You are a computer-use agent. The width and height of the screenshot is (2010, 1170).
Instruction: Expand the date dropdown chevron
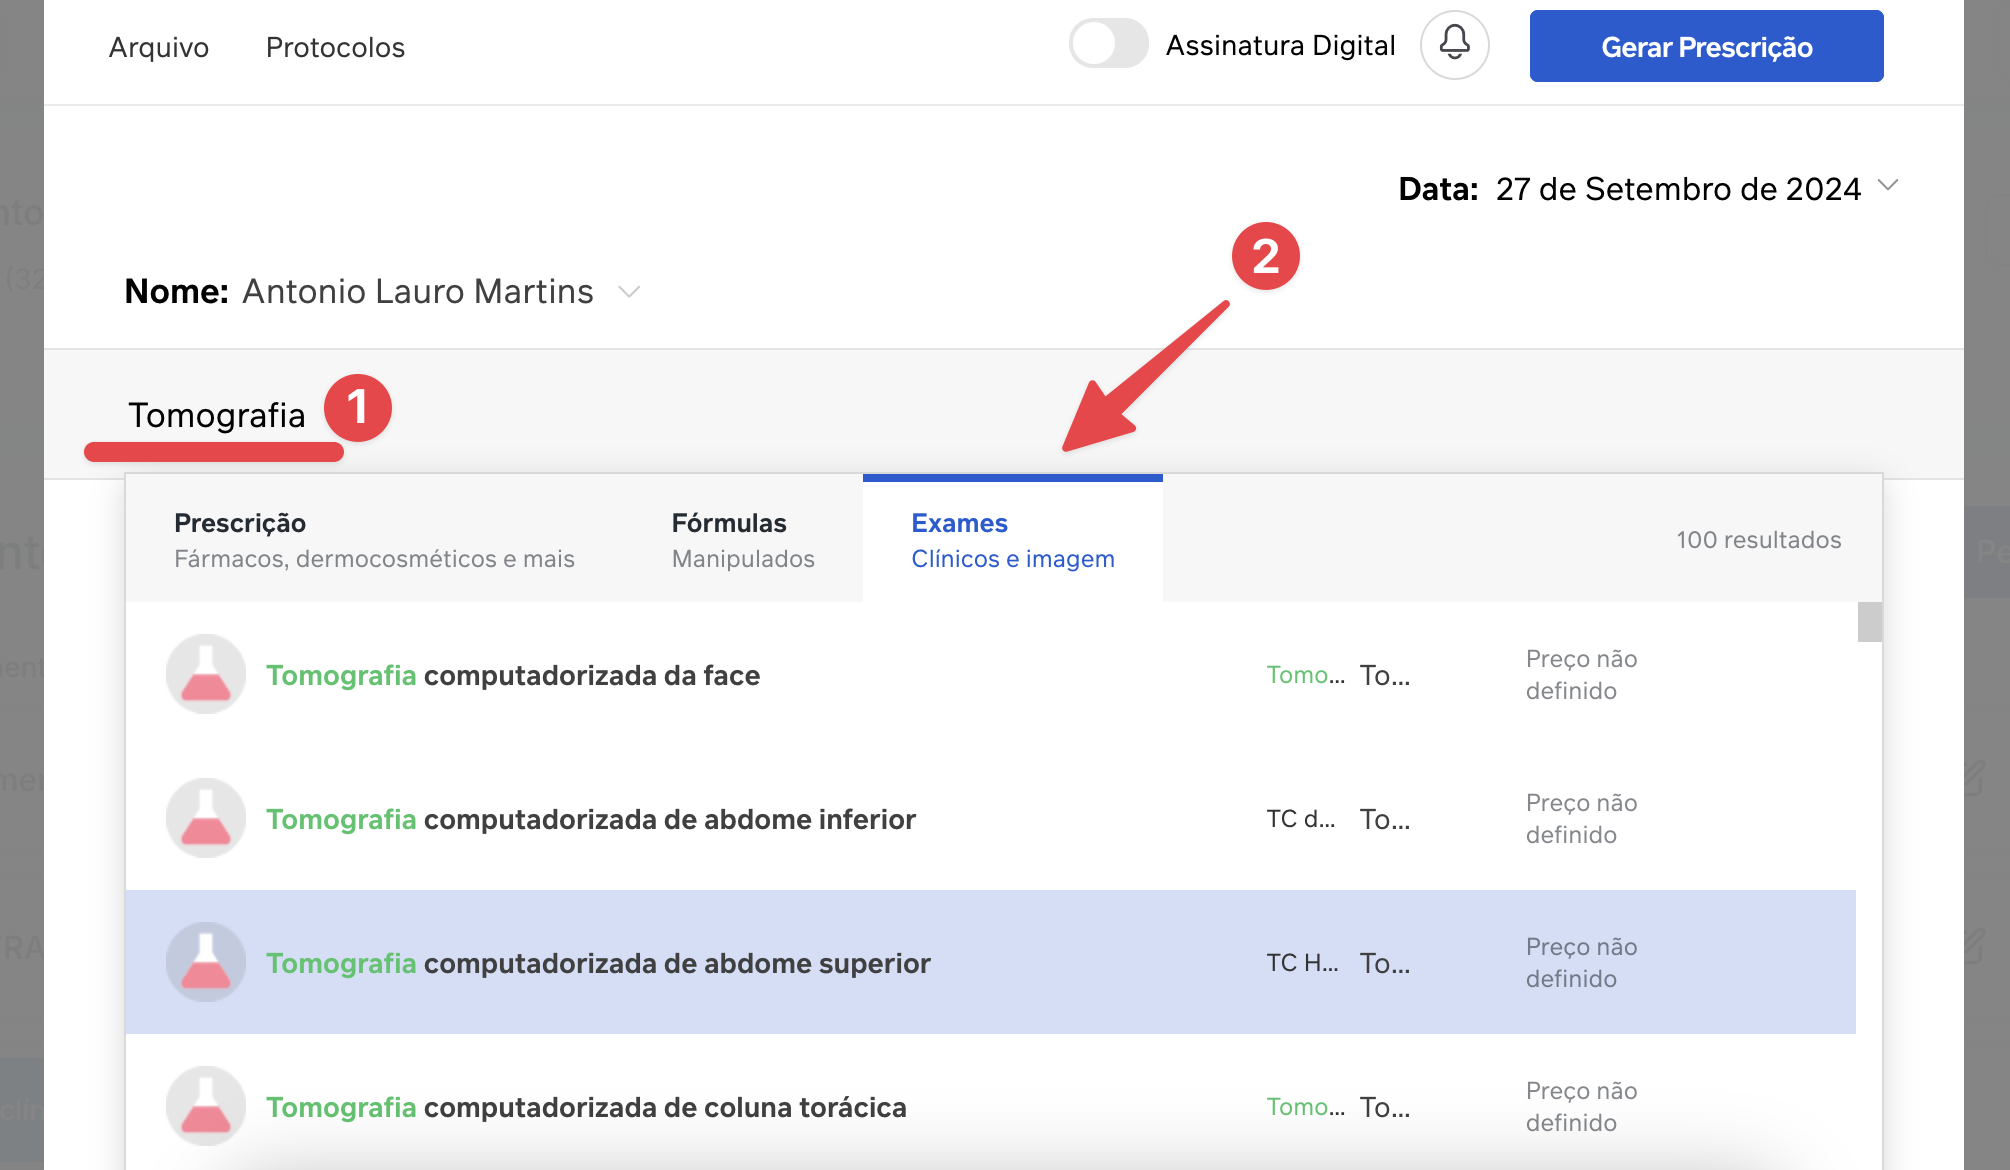[1888, 186]
